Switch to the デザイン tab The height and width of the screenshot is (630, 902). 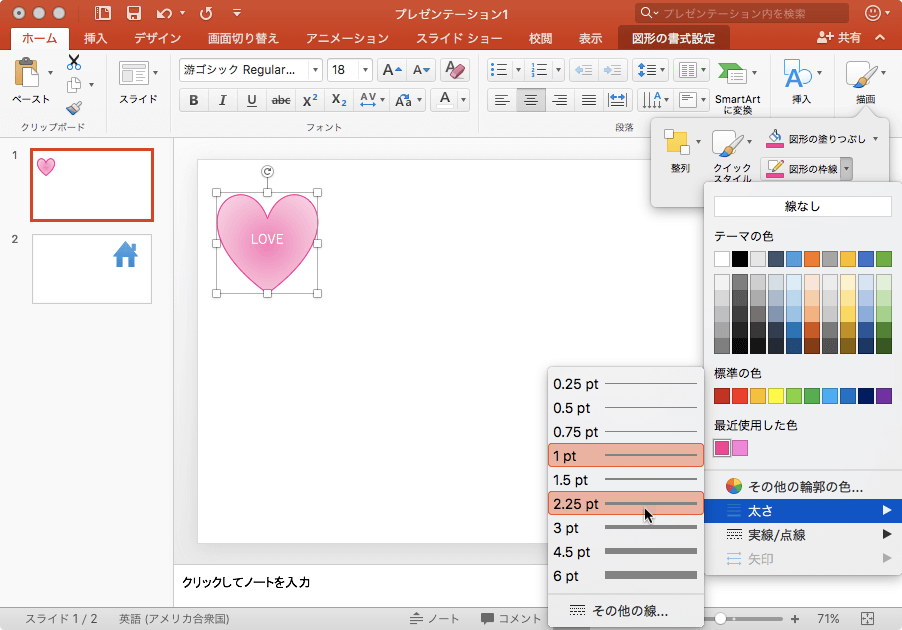157,38
